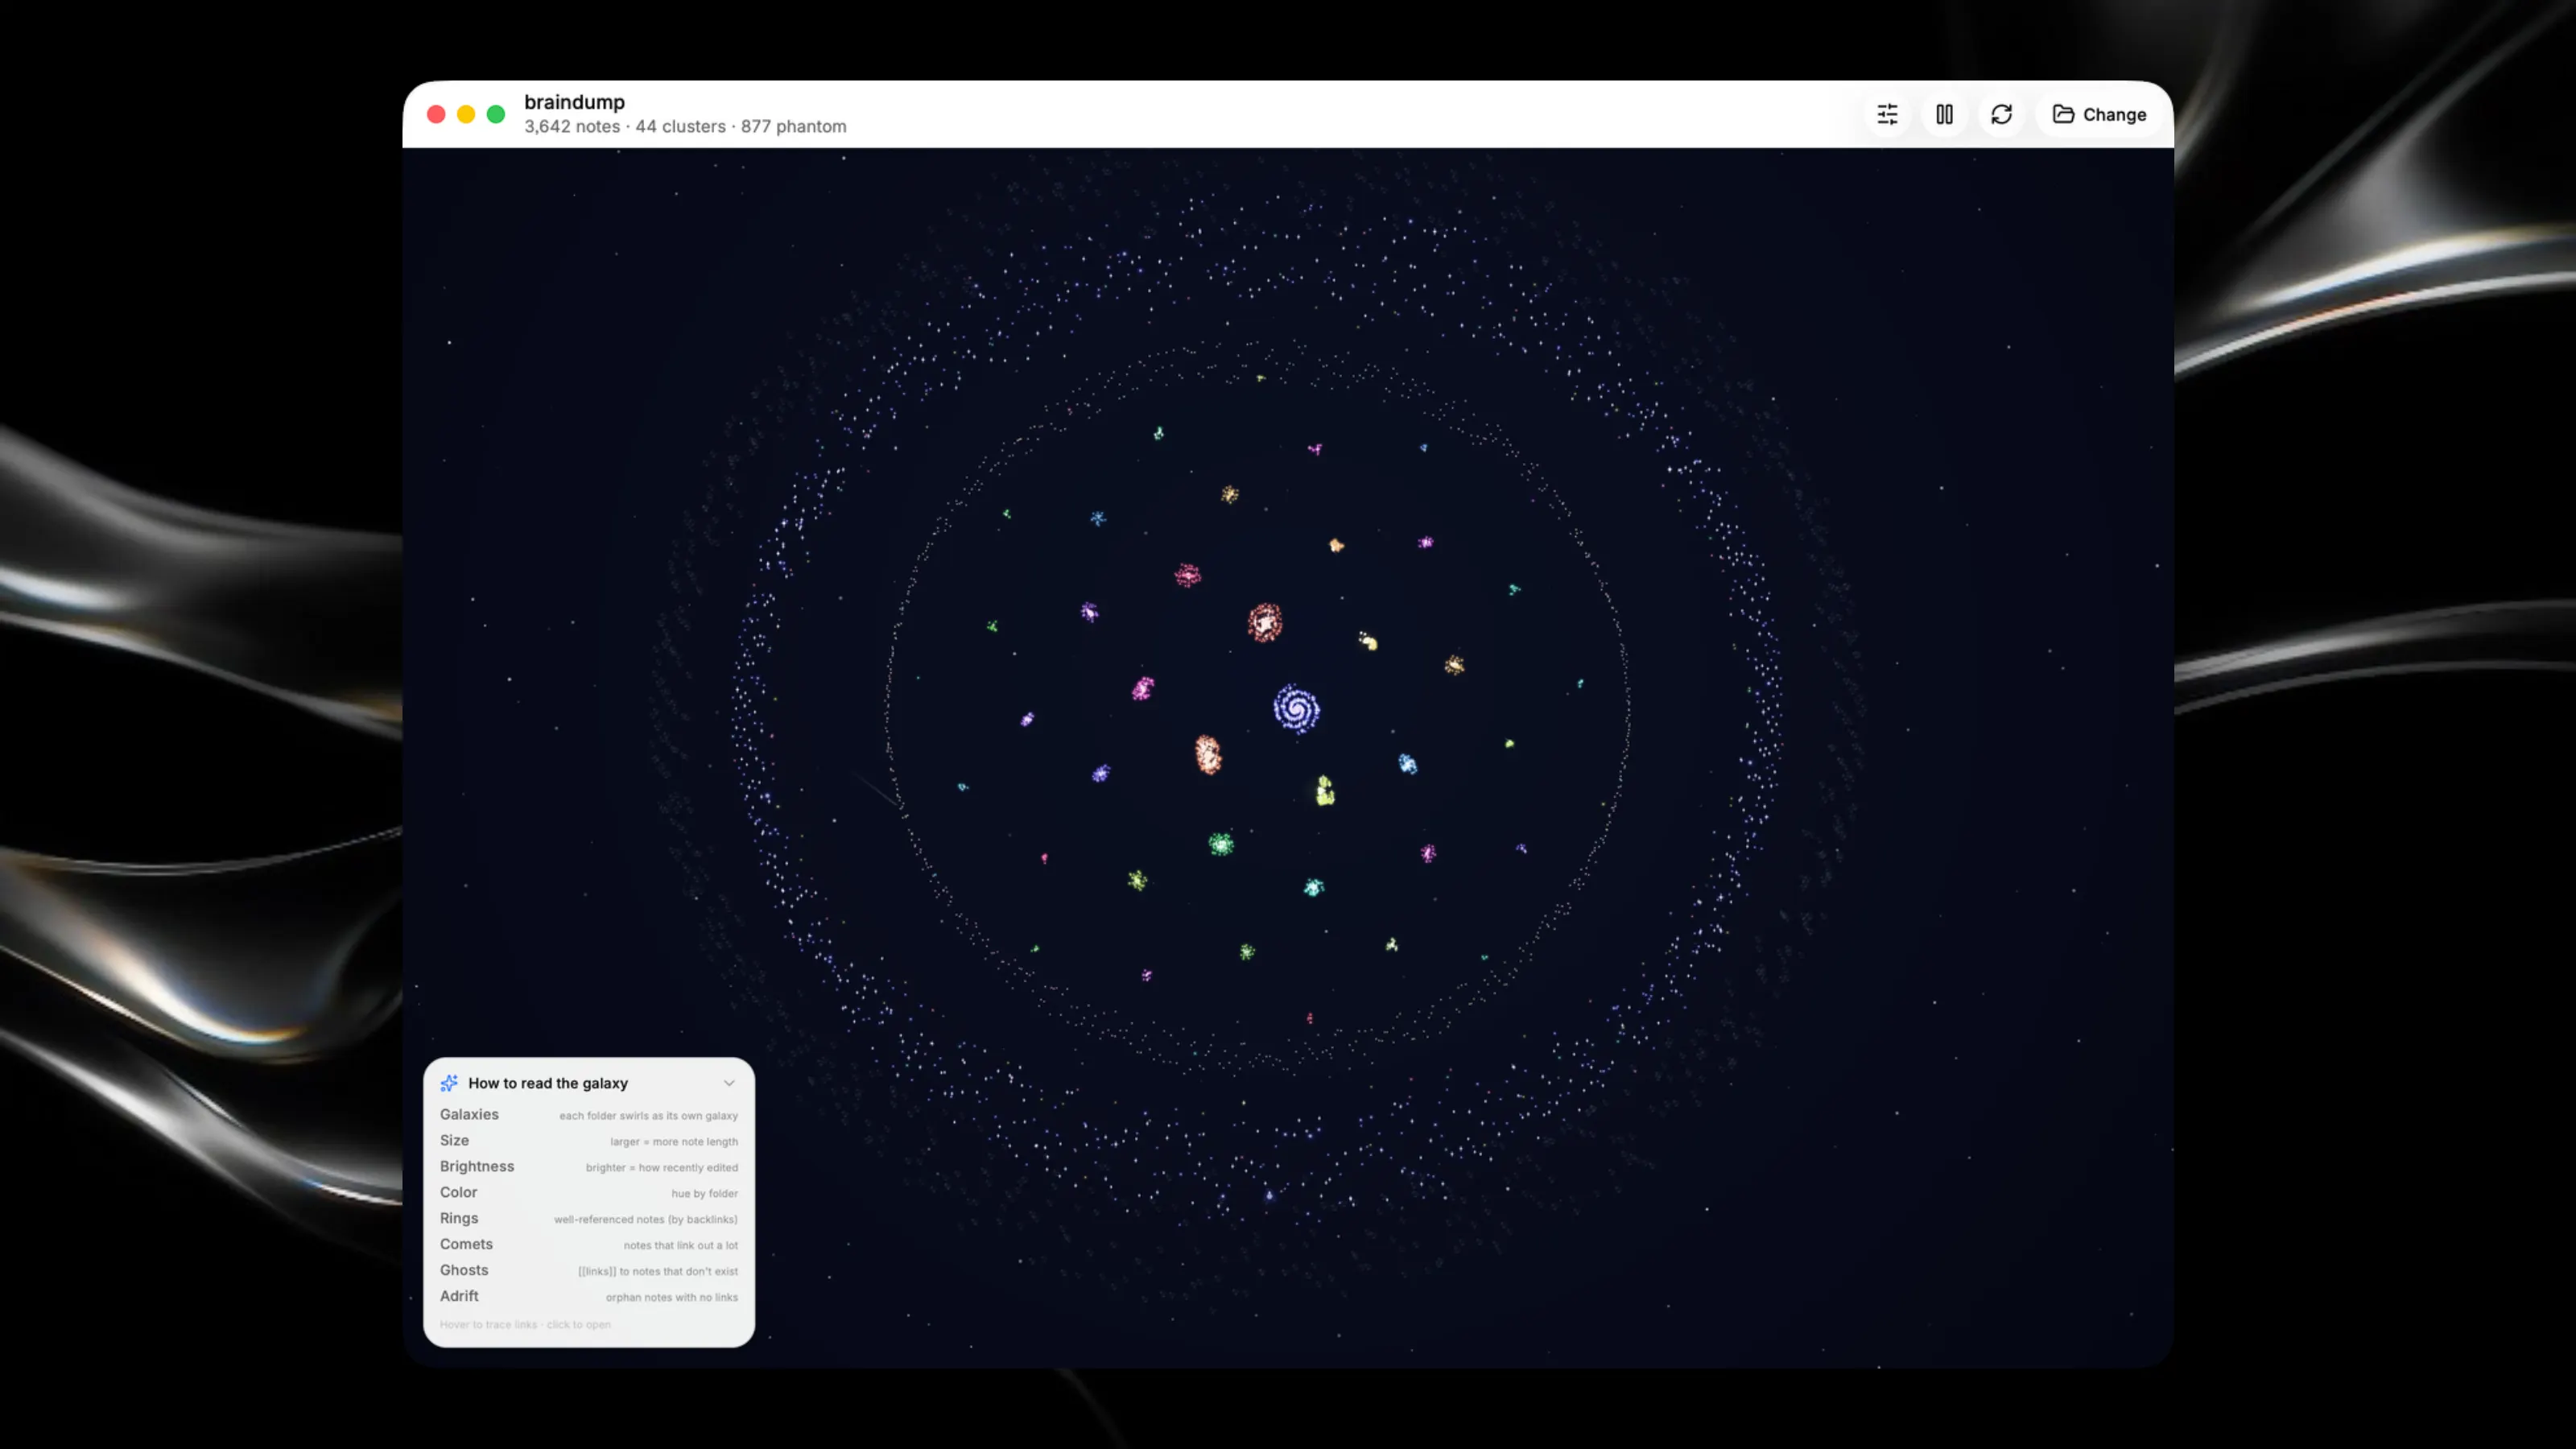
Task: Click the yellow-green galaxy below the spiral
Action: (1325, 790)
